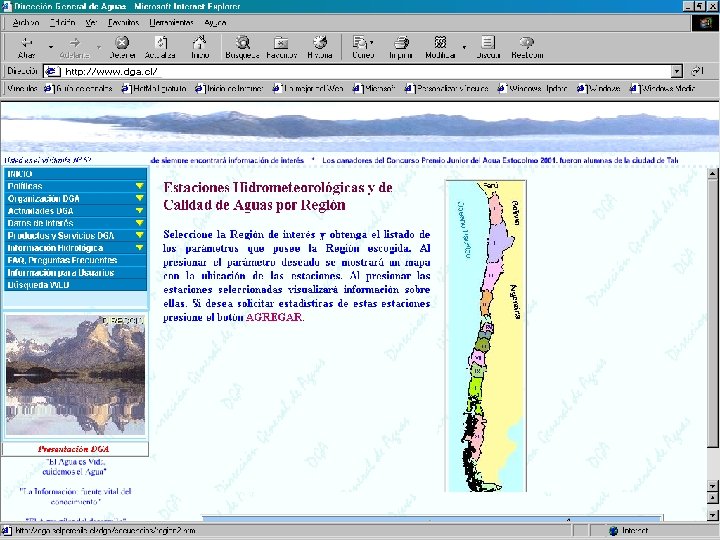Click the Modificar edit toolbar icon
This screenshot has height=540, width=720.
pyautogui.click(x=440, y=43)
